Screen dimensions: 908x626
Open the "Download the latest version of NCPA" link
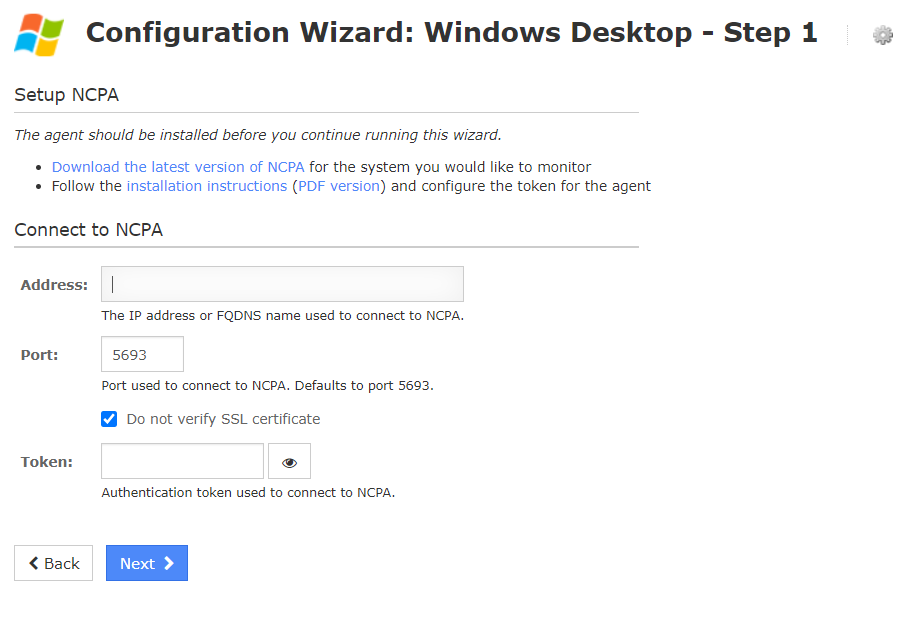[x=178, y=167]
